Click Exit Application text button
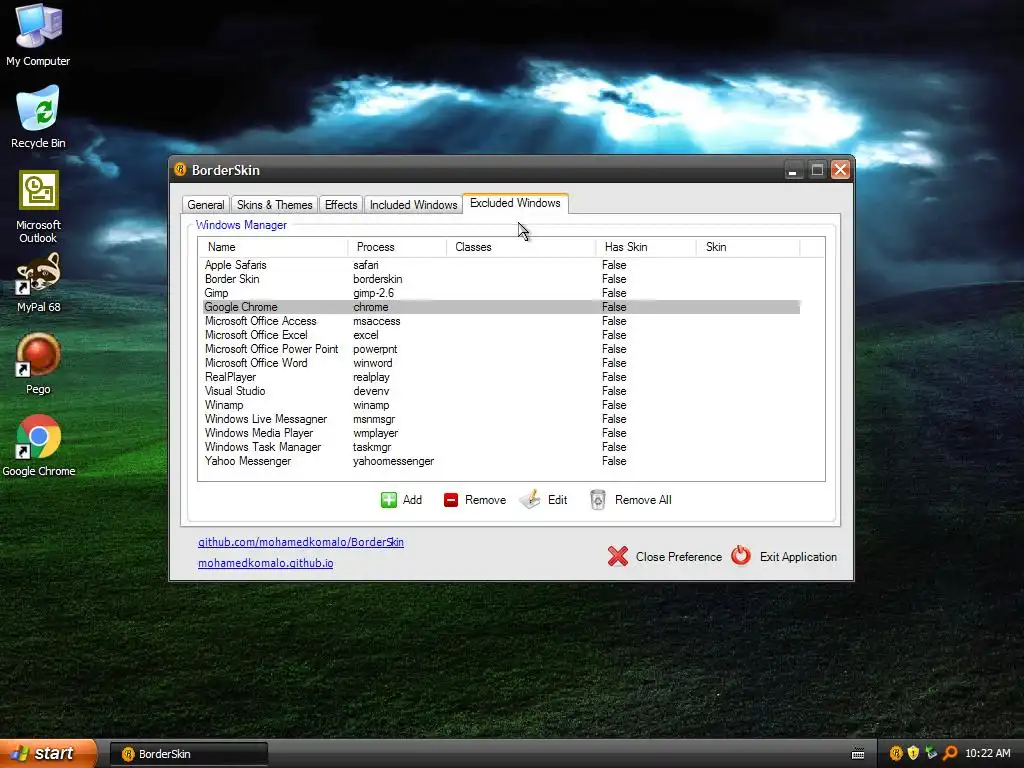This screenshot has height=768, width=1024. tap(798, 556)
